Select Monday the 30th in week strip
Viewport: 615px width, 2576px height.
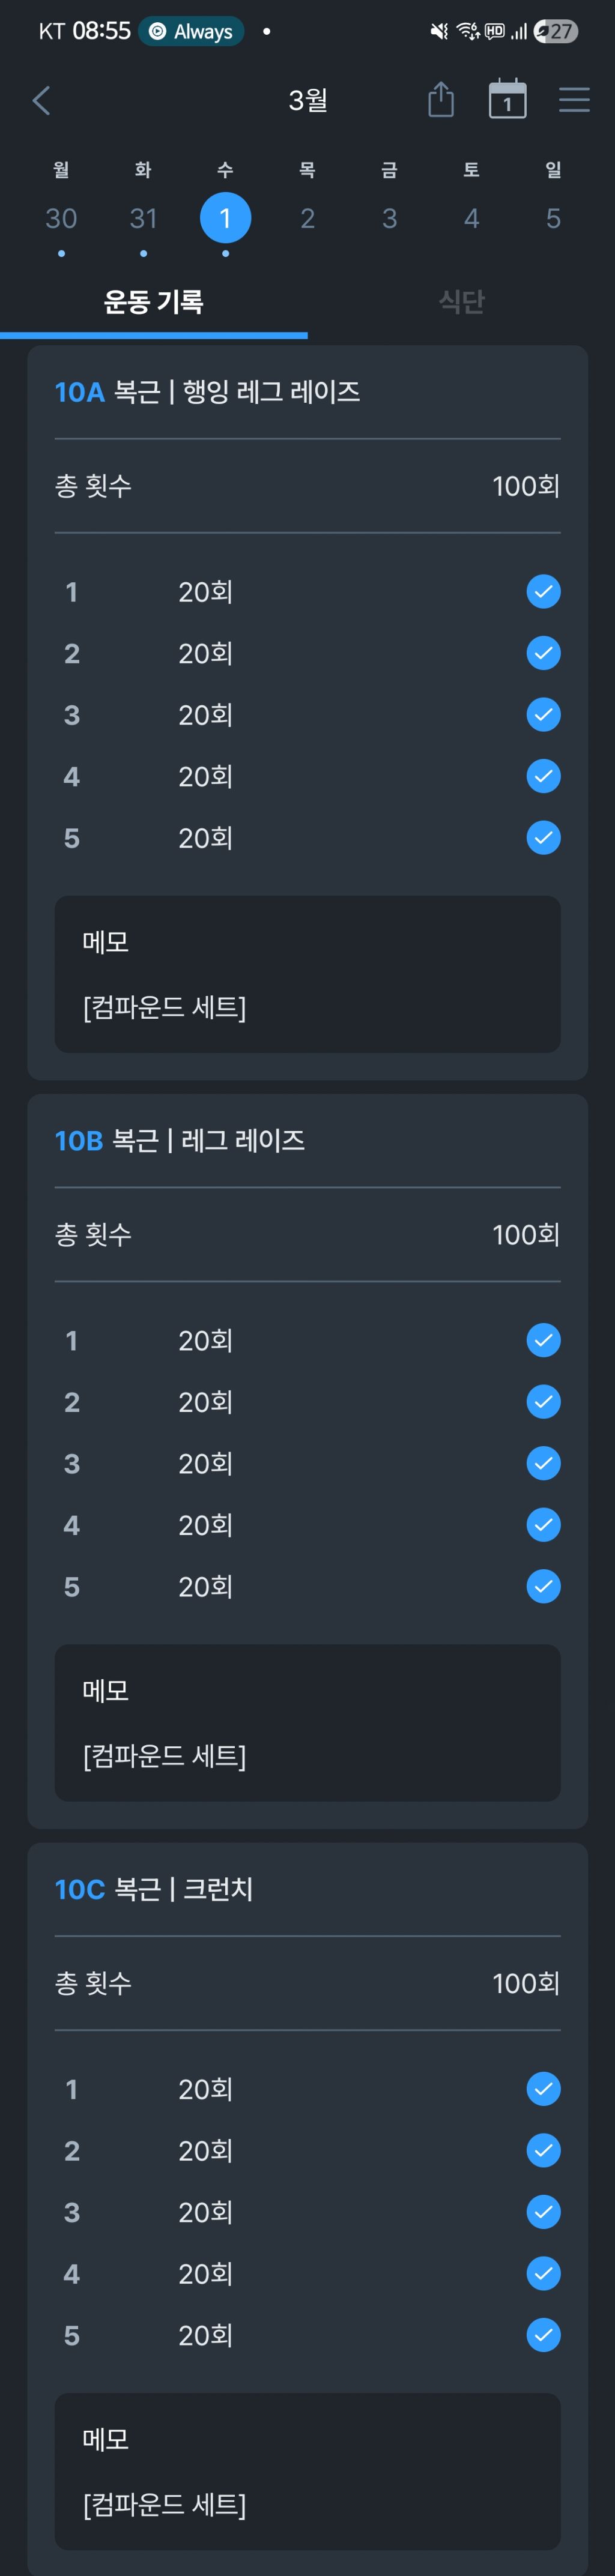click(x=61, y=218)
